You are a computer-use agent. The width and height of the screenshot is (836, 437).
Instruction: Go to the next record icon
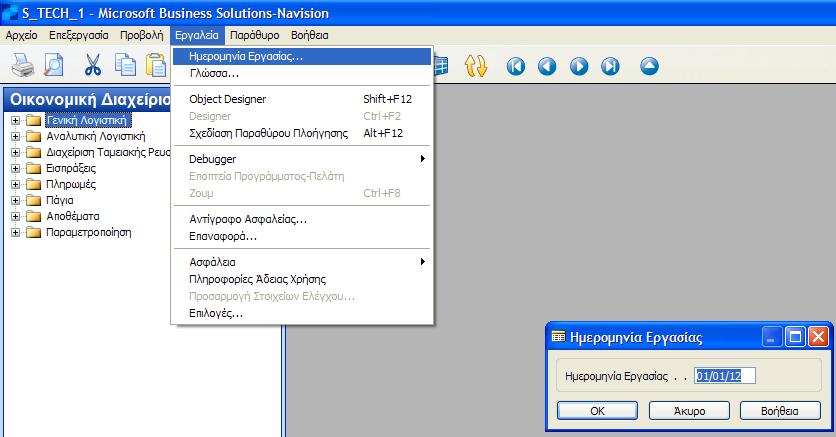[579, 67]
